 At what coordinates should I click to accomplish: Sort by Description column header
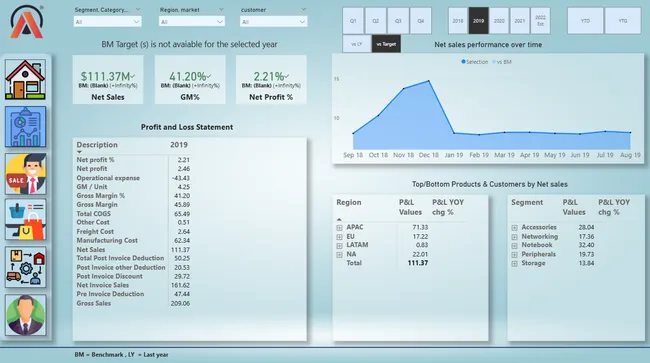tap(97, 145)
